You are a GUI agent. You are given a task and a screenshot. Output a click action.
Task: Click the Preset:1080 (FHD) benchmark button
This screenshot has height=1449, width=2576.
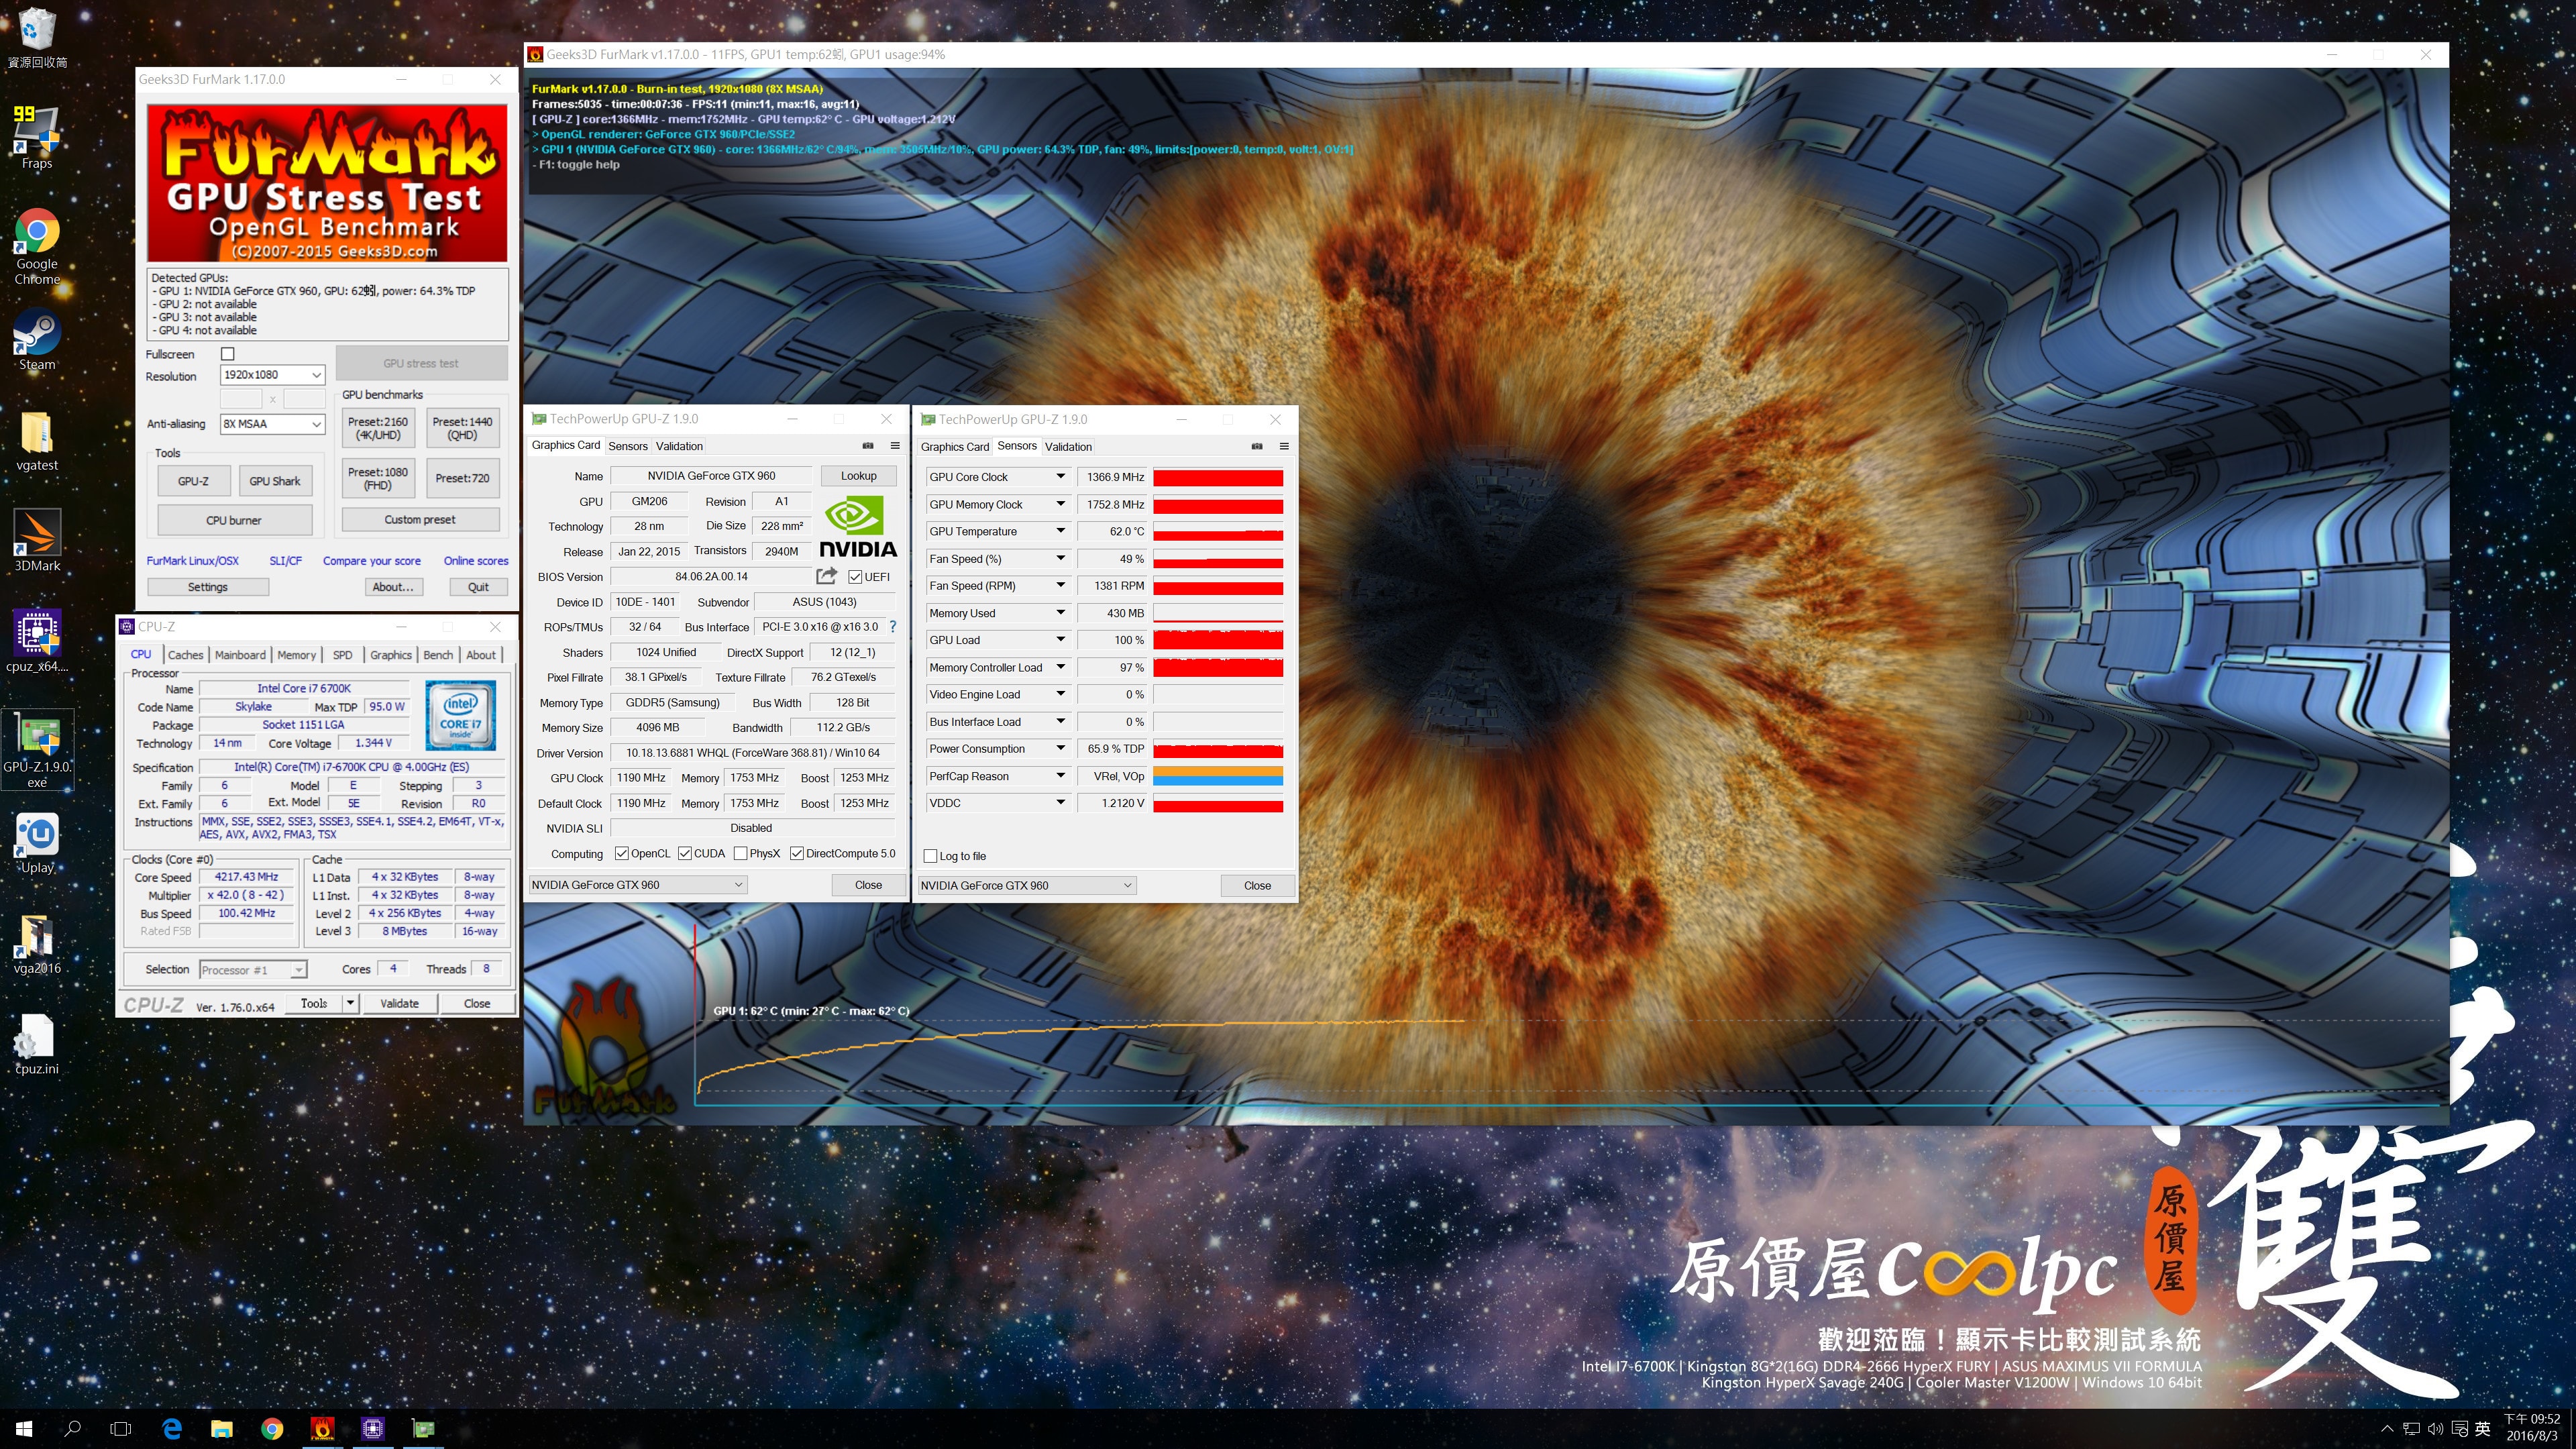coord(378,478)
